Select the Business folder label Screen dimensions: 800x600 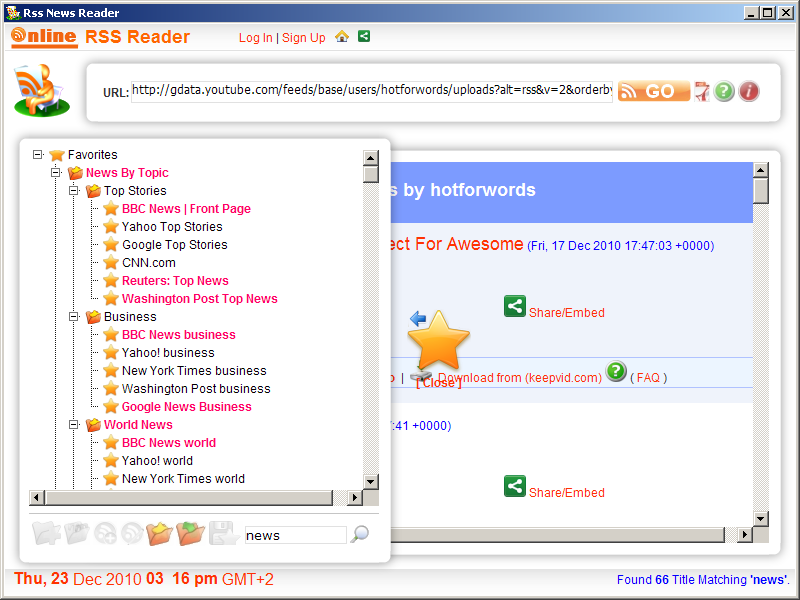pos(130,316)
